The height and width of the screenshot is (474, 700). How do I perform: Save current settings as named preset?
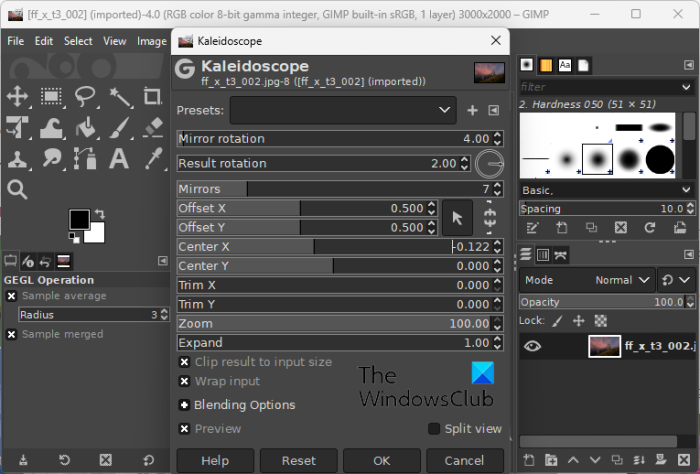(472, 110)
